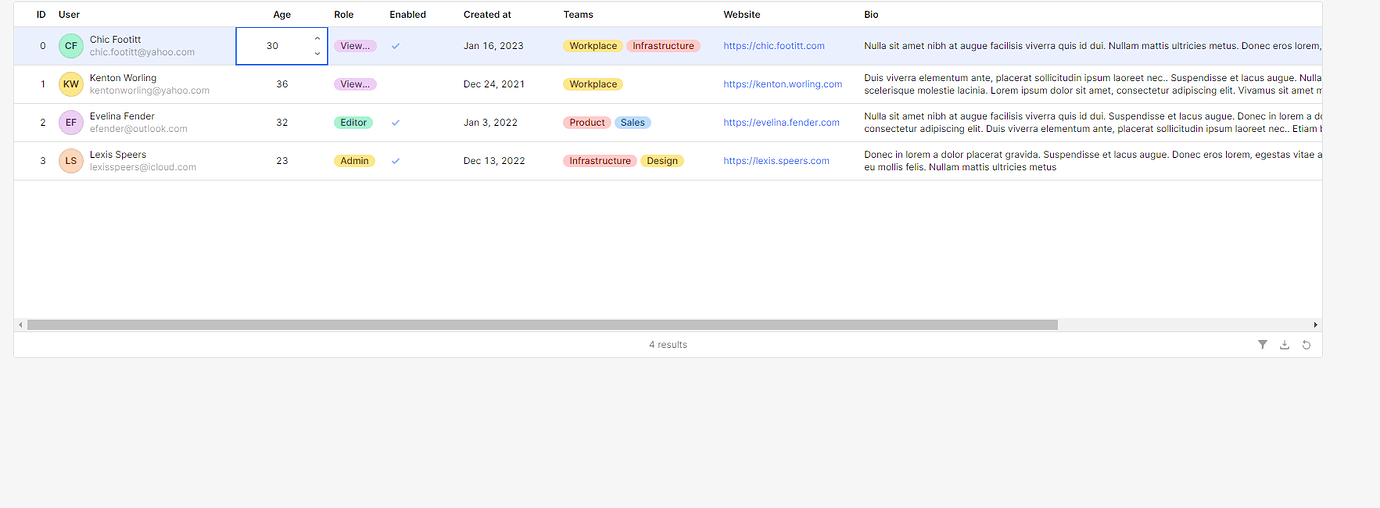Click the email lexisspeers@icloud.com

(143, 167)
